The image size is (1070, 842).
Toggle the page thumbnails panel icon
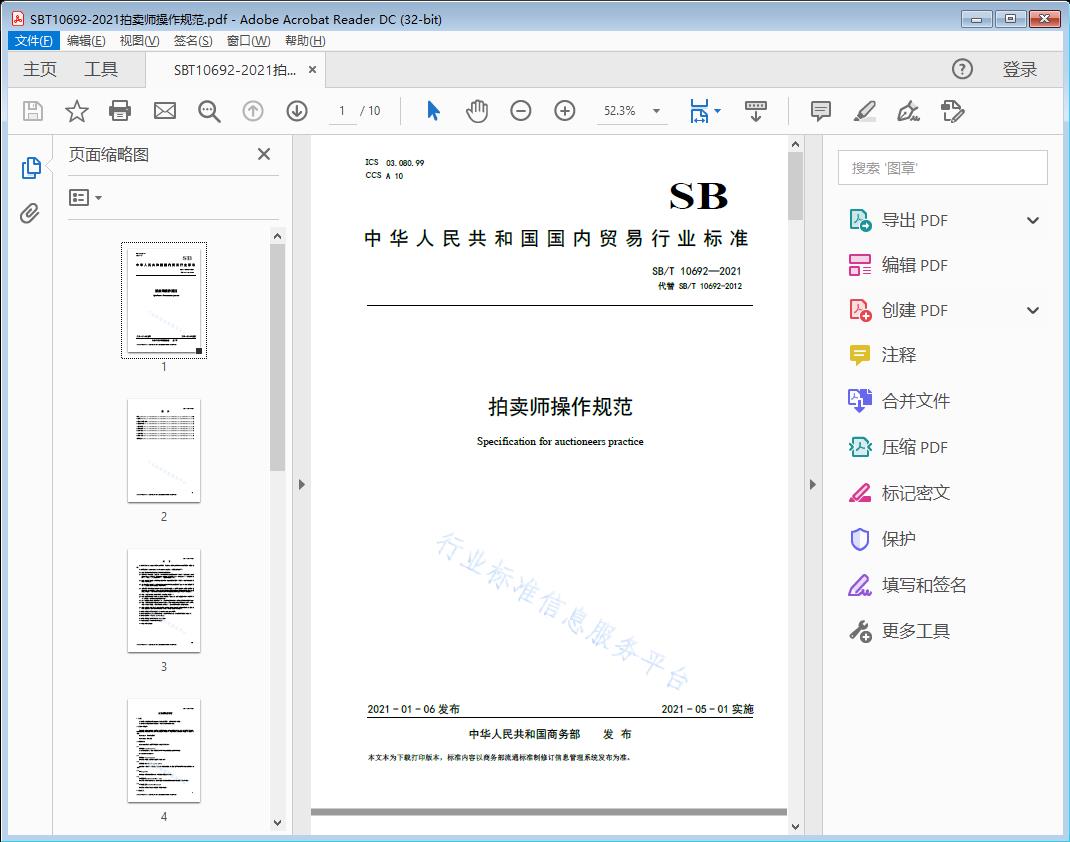(x=31, y=168)
